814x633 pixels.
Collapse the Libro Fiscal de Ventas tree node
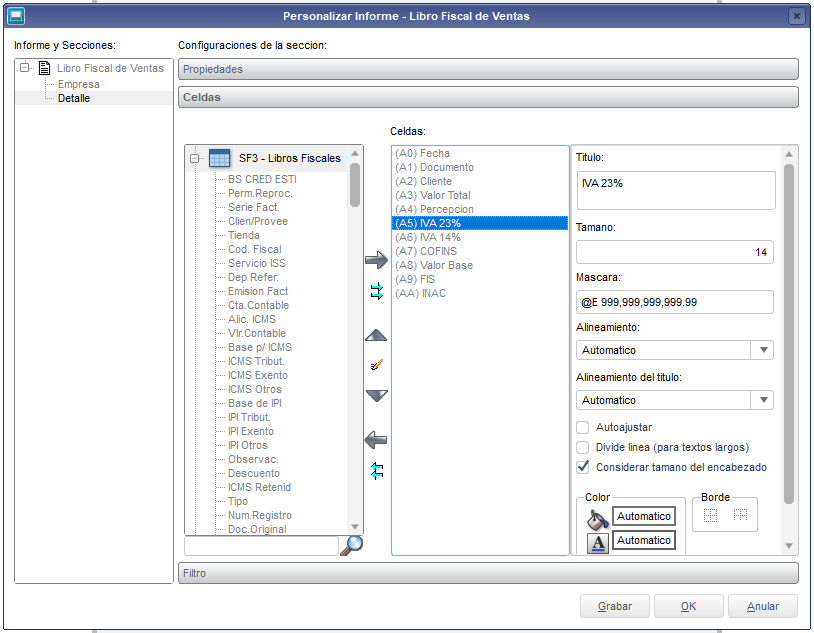(x=24, y=68)
